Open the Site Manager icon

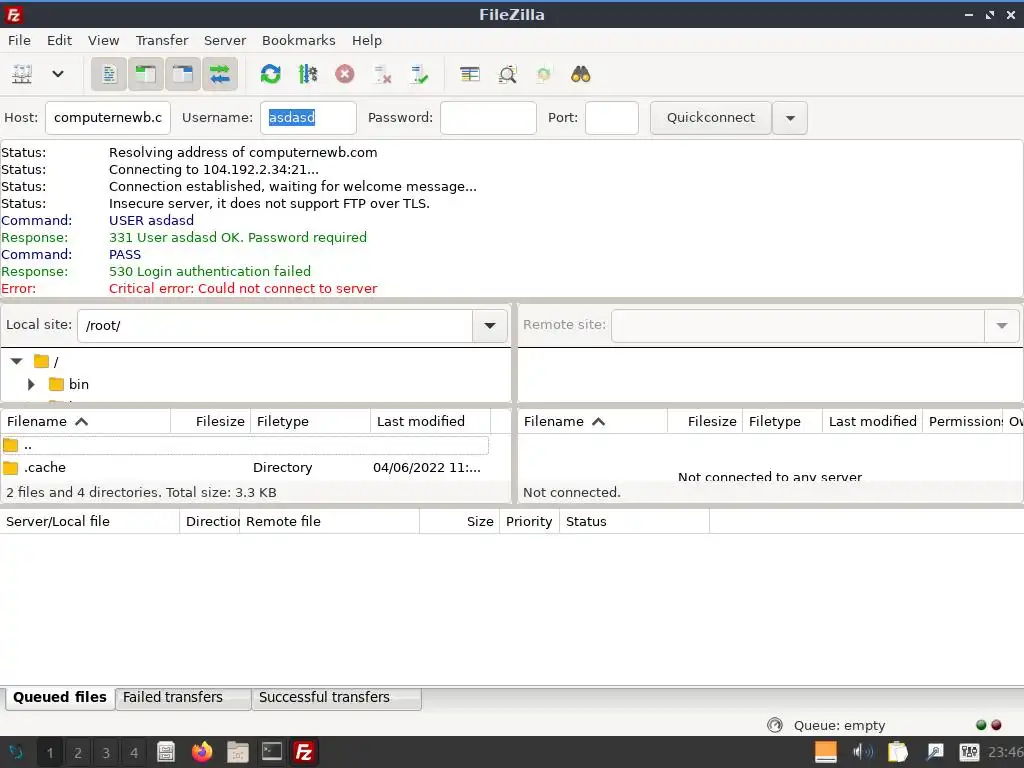coord(22,74)
